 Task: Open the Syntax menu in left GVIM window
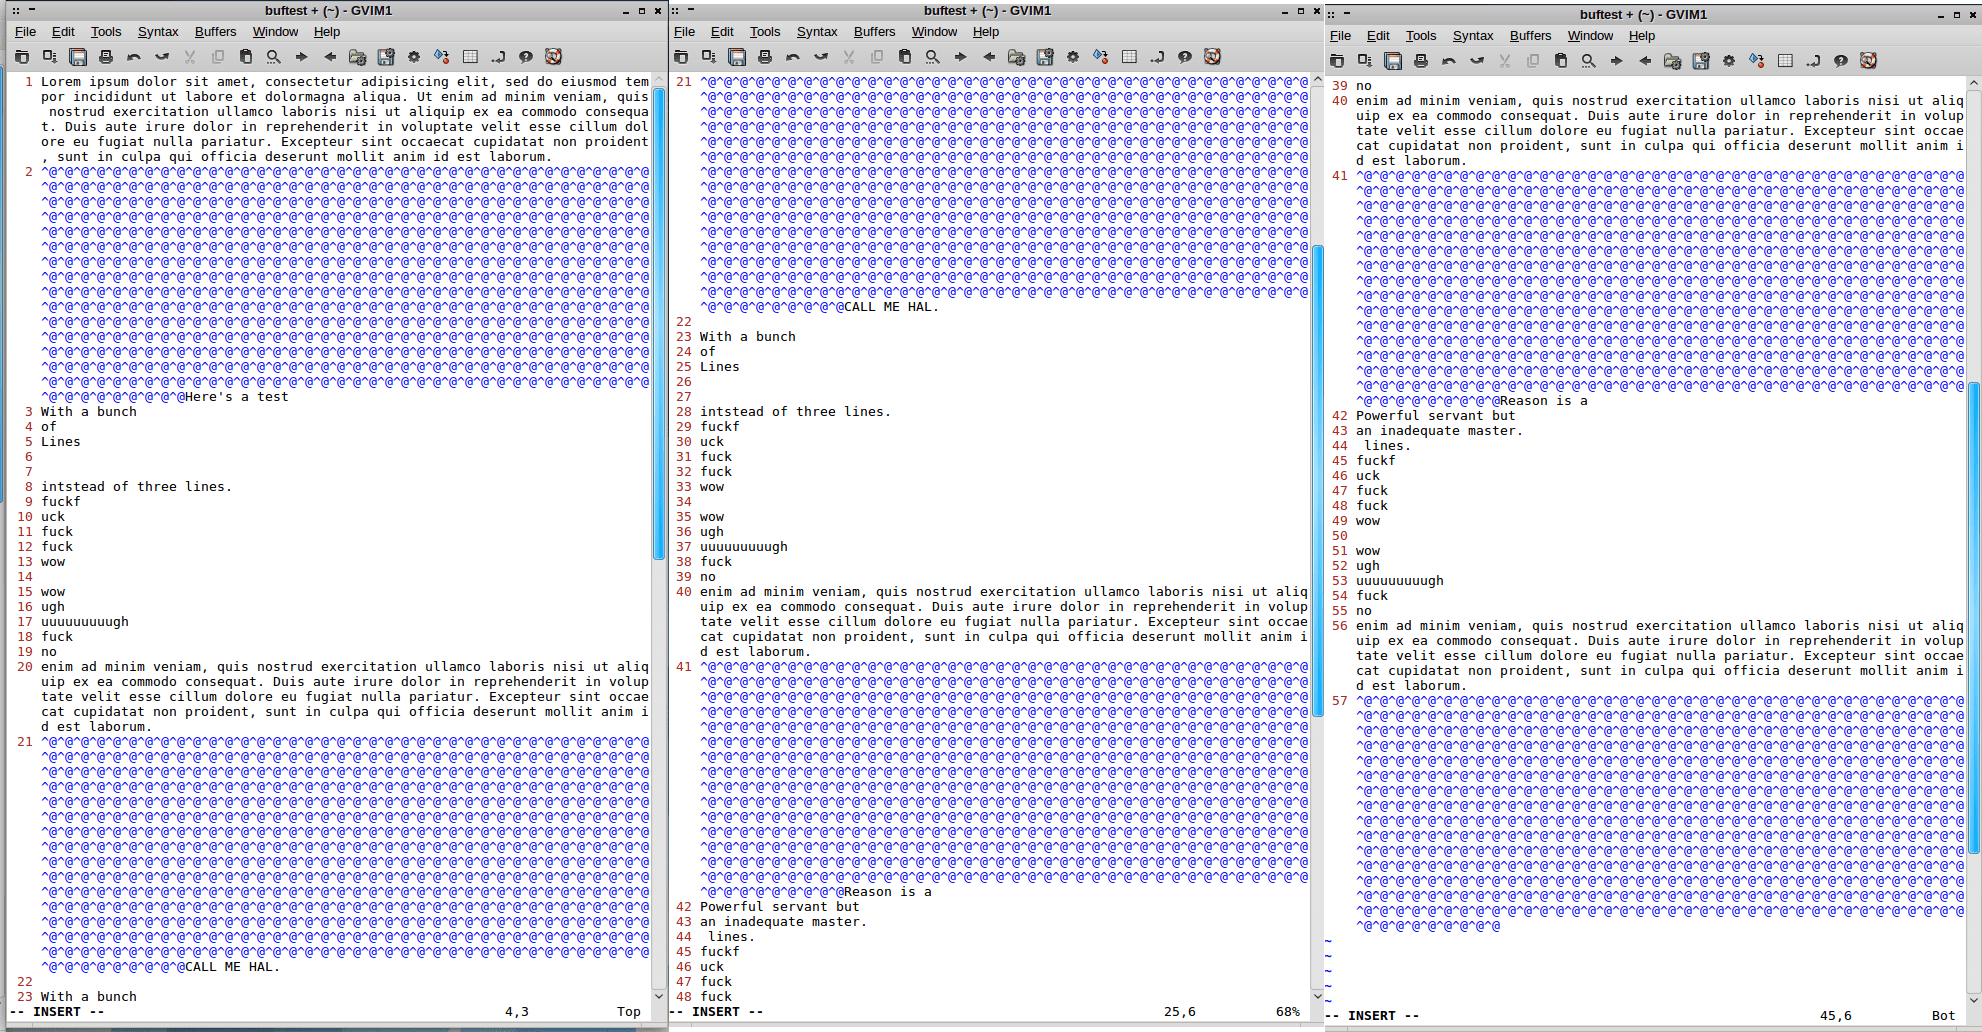[x=158, y=32]
